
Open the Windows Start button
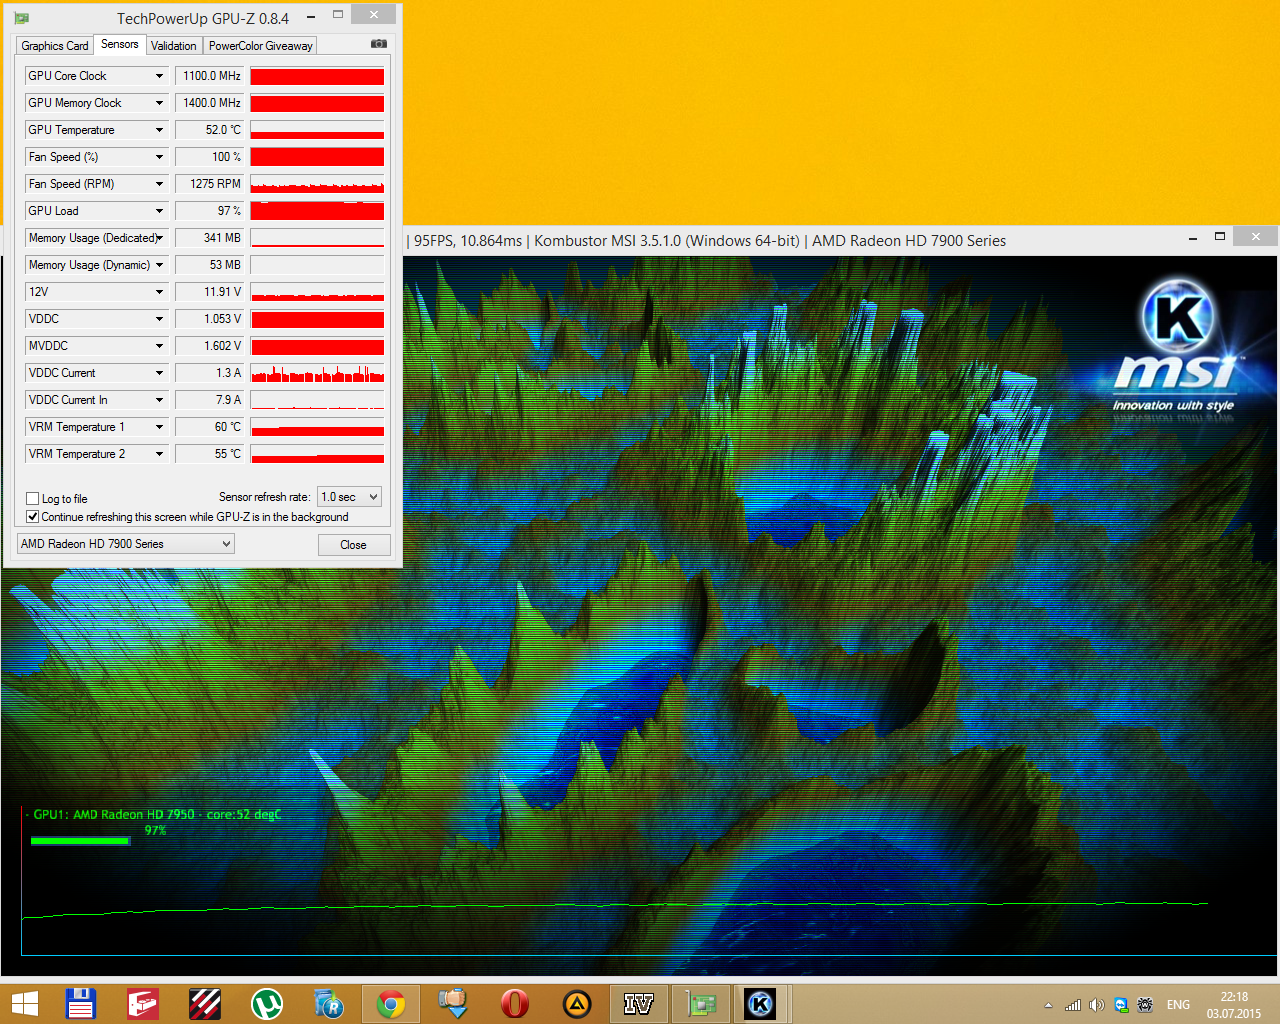[24, 1004]
